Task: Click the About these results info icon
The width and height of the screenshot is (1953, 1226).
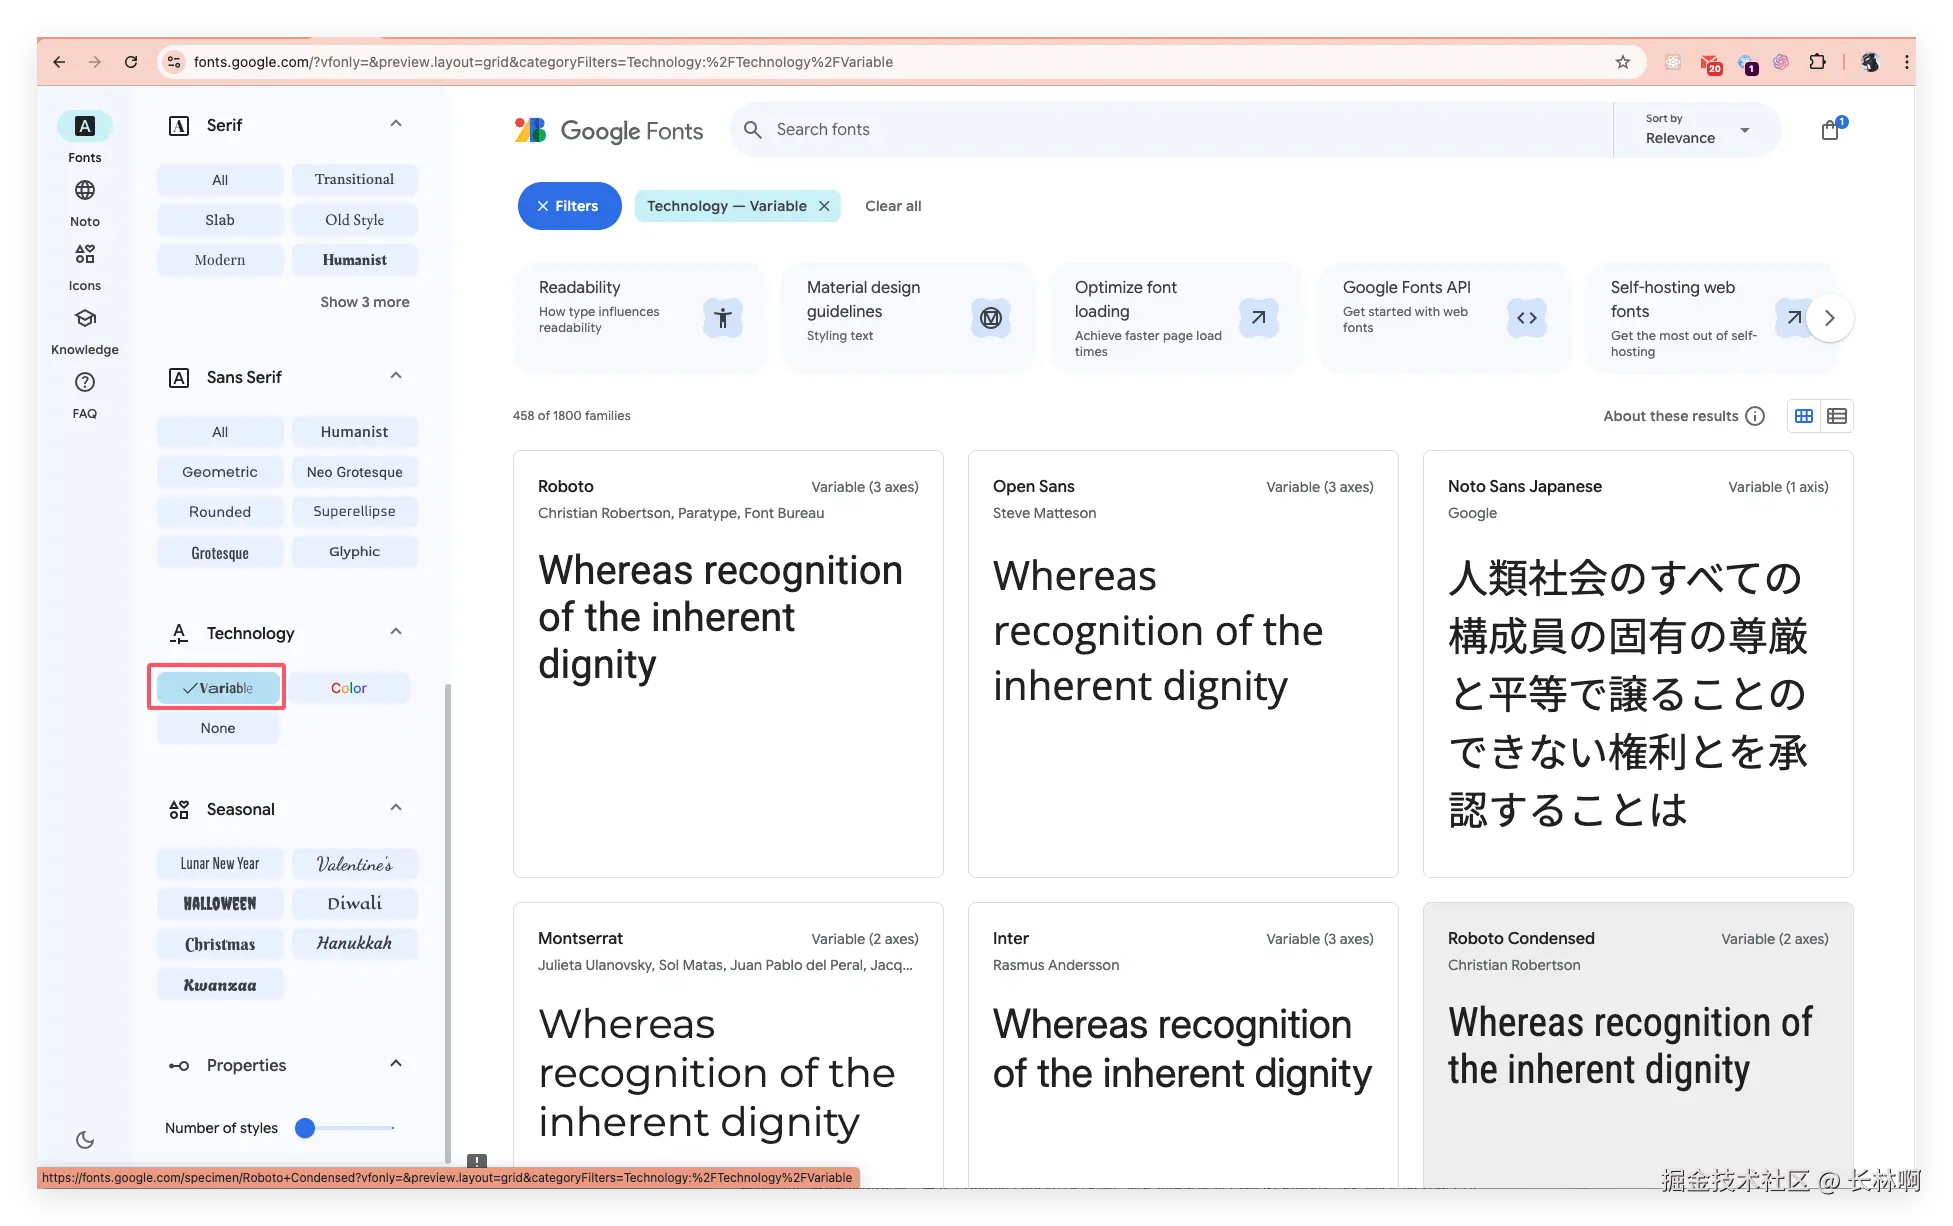Action: 1755,416
